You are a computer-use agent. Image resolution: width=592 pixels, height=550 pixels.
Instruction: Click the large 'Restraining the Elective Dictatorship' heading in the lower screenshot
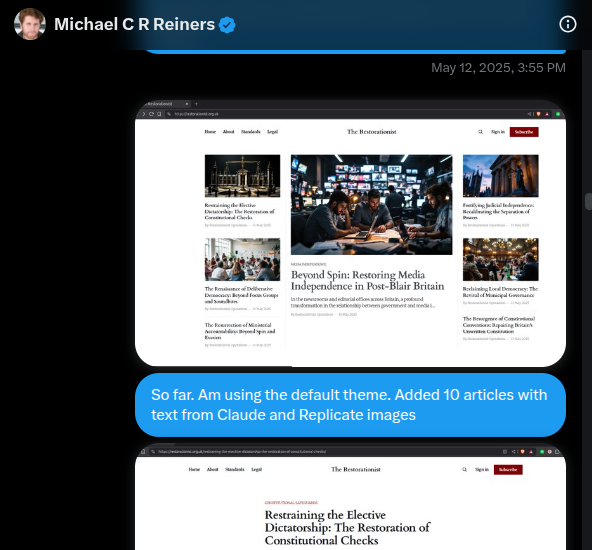[347, 527]
